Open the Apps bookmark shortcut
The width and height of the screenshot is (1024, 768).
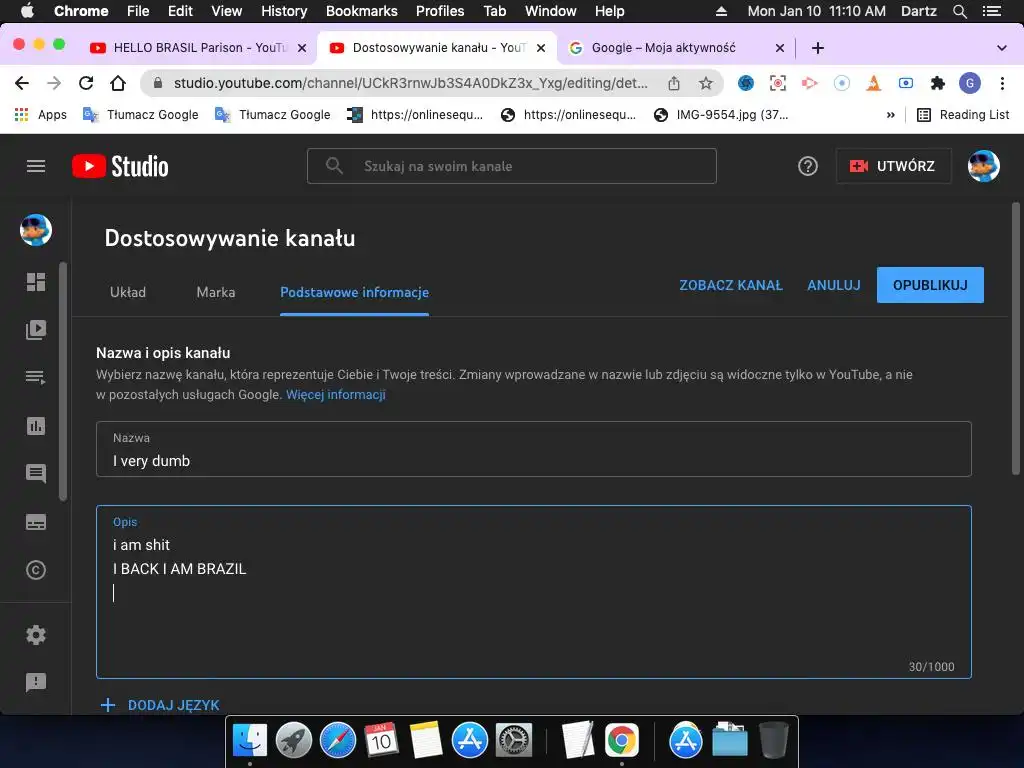(x=40, y=115)
